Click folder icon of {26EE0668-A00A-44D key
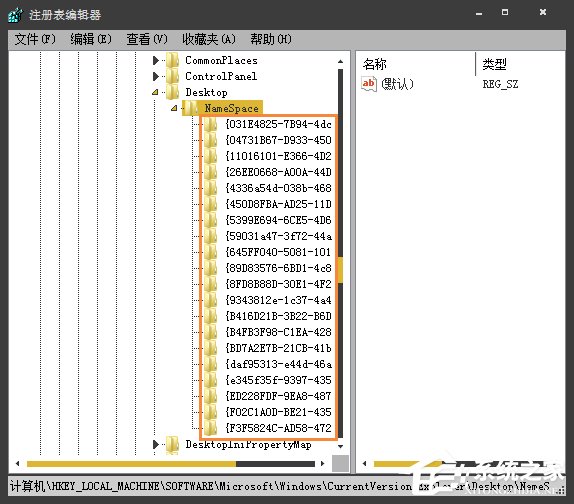Image resolution: width=574 pixels, height=504 pixels. [x=210, y=172]
